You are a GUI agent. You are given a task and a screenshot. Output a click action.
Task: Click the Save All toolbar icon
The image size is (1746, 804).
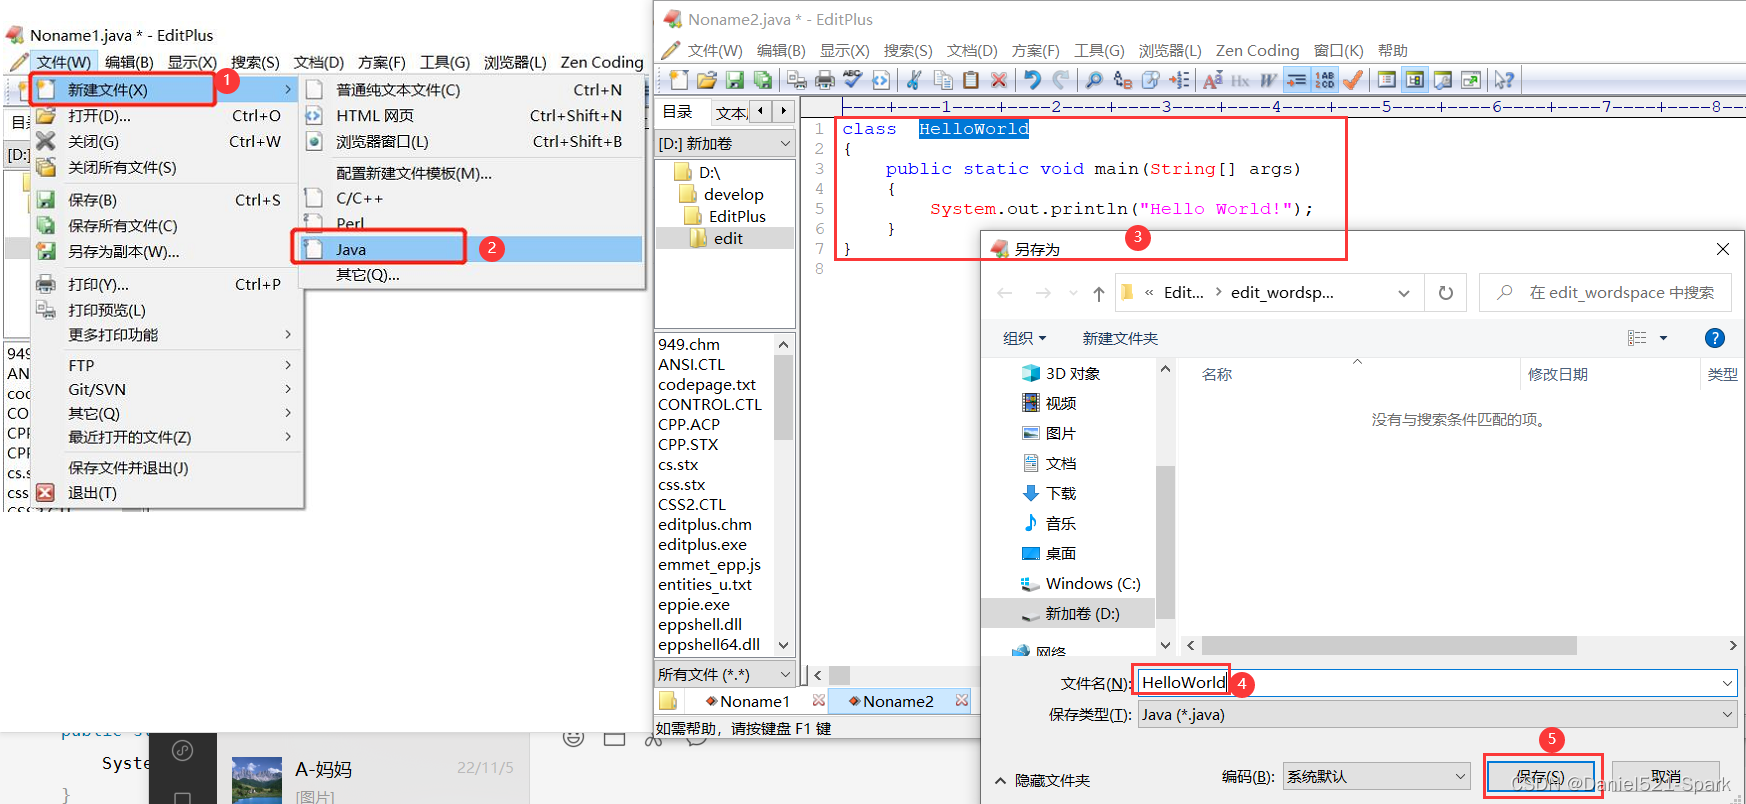click(x=763, y=80)
